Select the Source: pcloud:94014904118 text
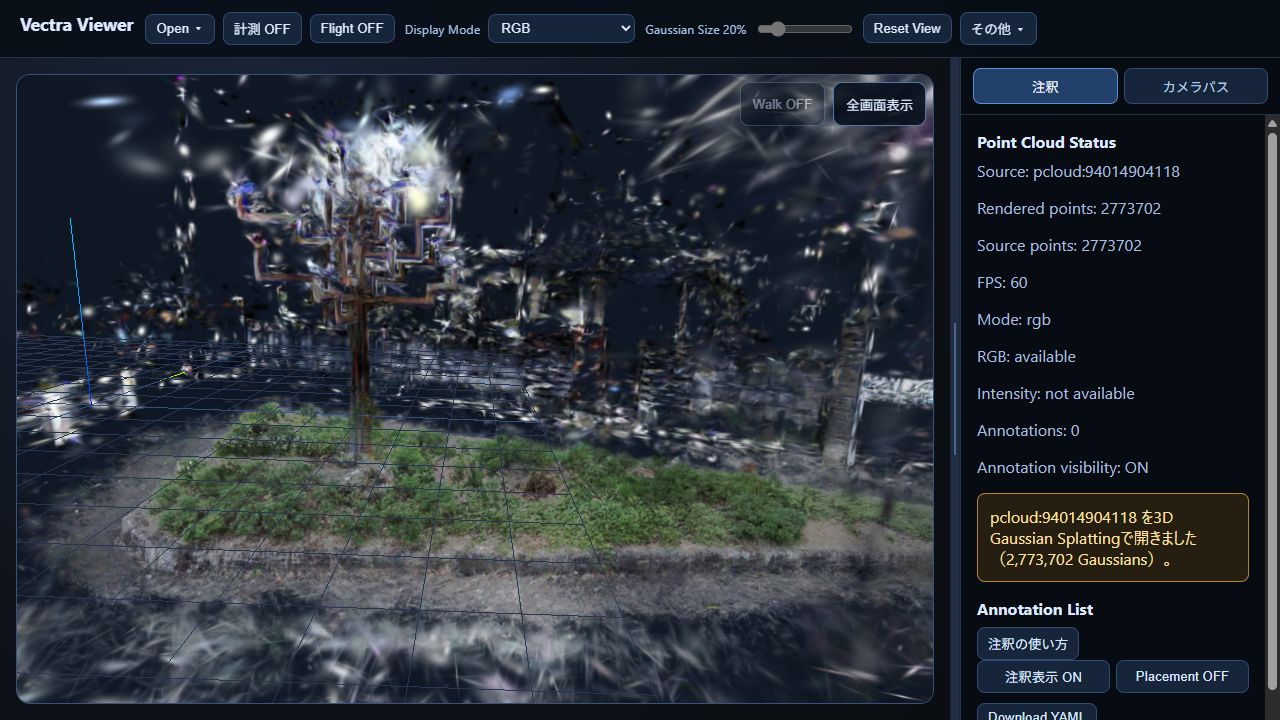This screenshot has height=720, width=1280. coord(1078,172)
